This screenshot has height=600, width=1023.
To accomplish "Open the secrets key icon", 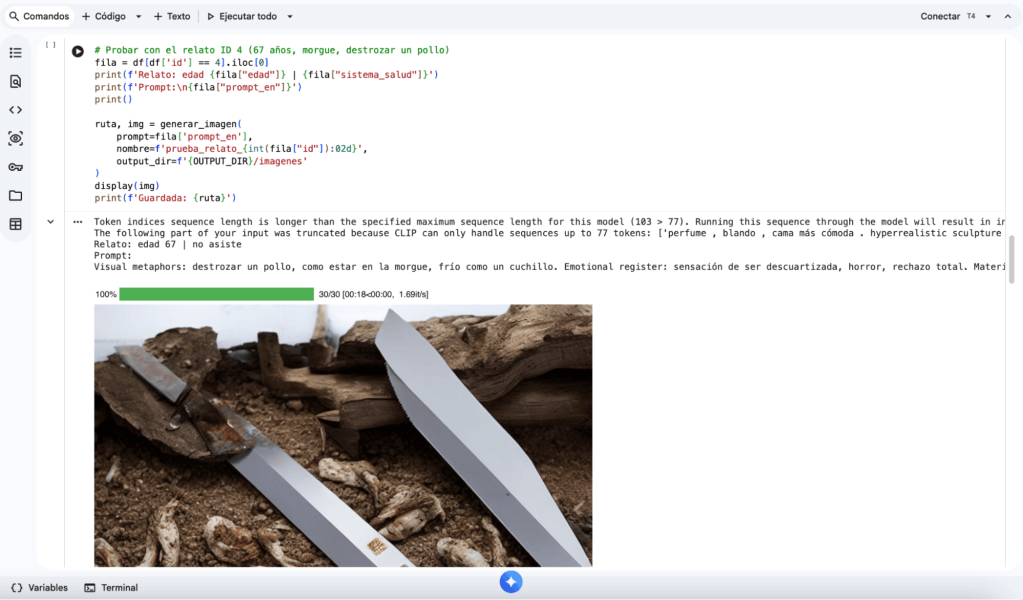I will pyautogui.click(x=16, y=167).
